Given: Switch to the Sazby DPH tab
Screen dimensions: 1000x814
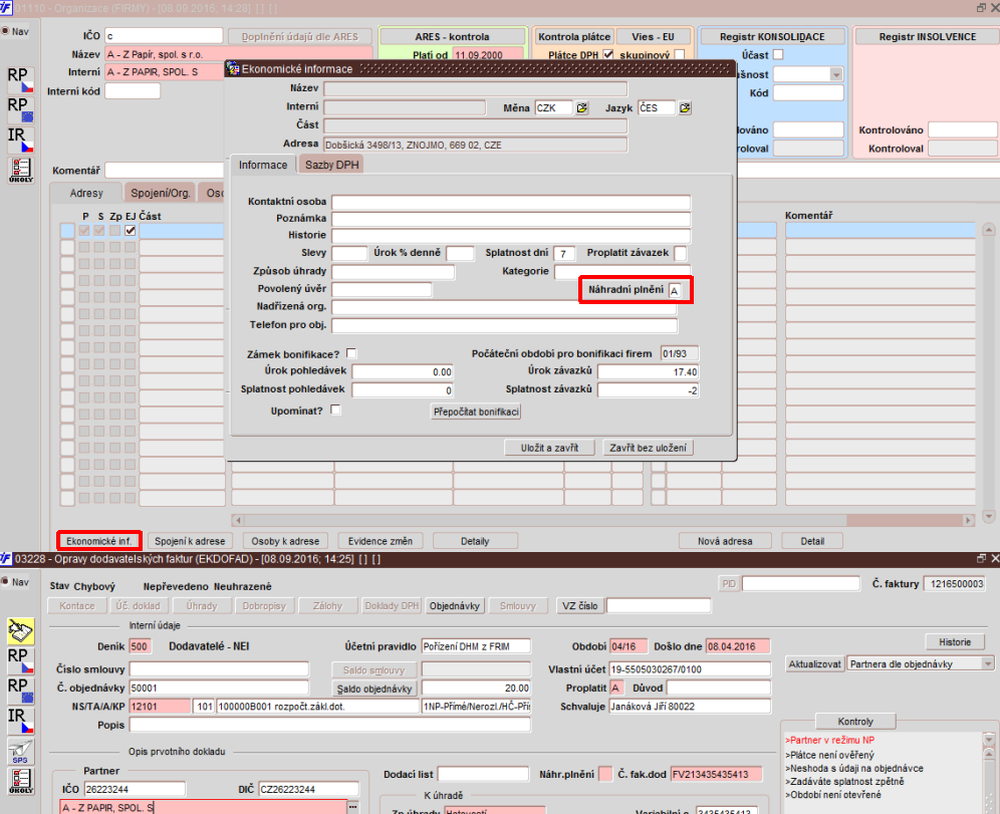Looking at the screenshot, I should (332, 165).
